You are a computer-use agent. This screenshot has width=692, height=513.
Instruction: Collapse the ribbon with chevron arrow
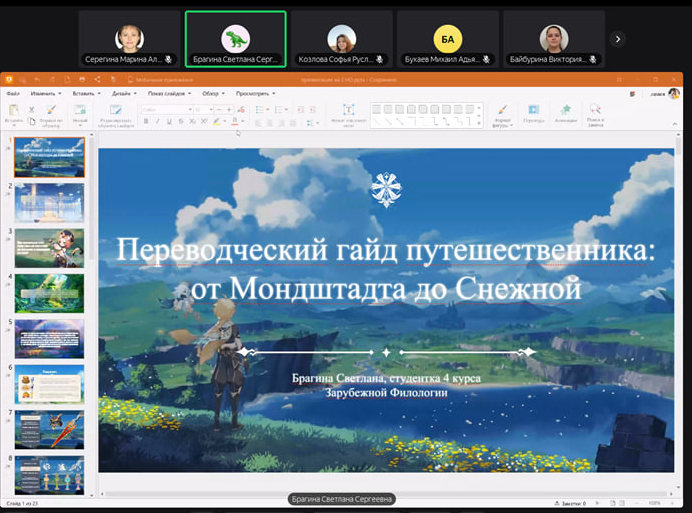point(674,124)
